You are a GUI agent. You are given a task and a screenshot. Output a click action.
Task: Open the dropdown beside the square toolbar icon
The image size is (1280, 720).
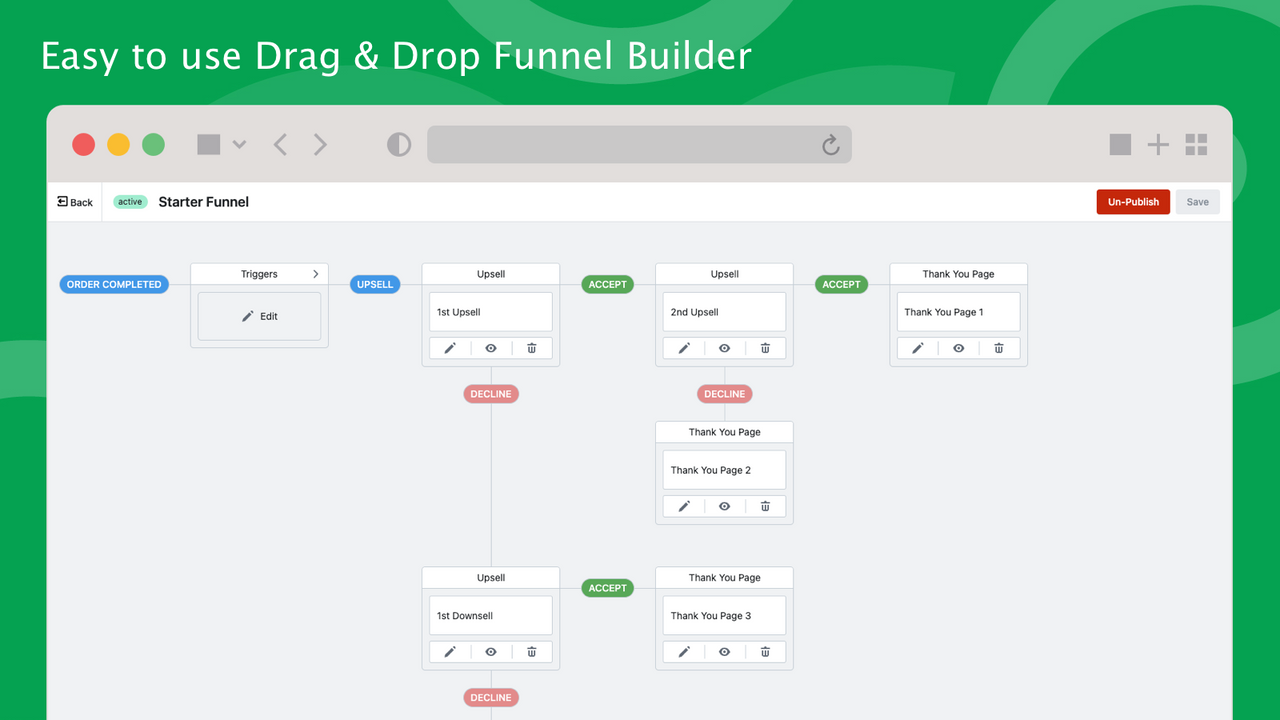238,144
